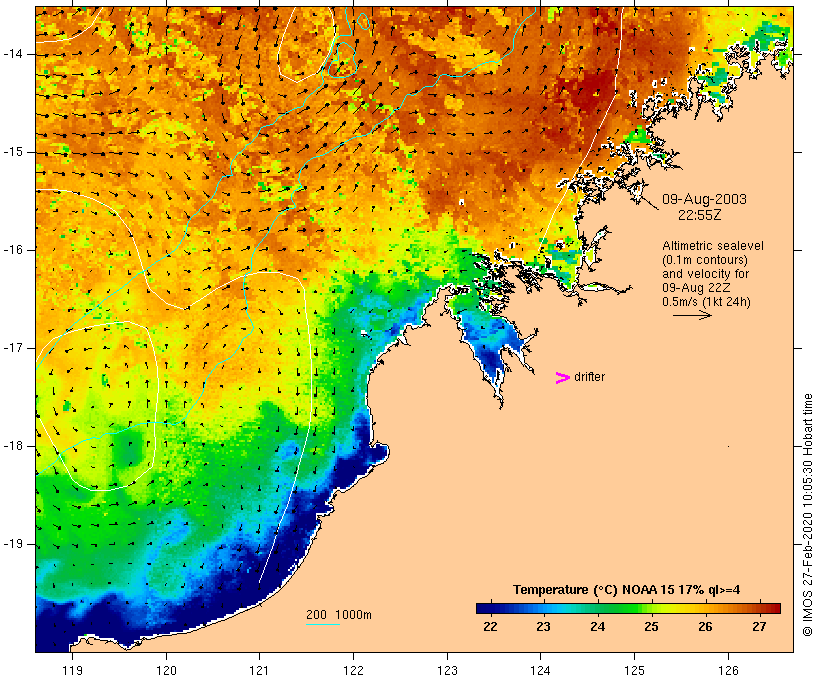Click the 09-Aug-2003 date label
Screen dimensions: 820x680
(704, 199)
